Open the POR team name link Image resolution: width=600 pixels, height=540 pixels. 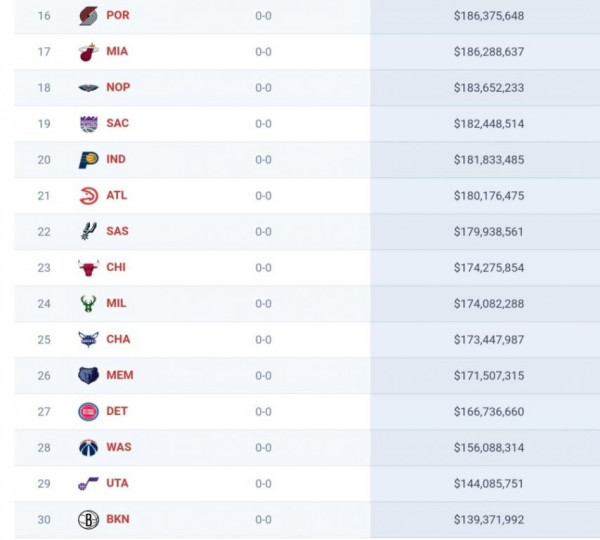(118, 16)
